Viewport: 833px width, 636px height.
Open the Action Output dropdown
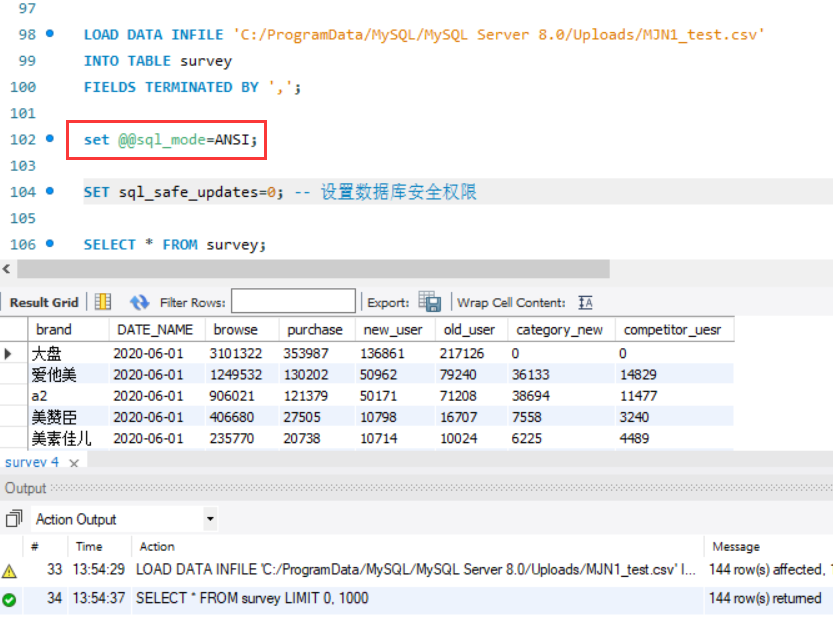[x=210, y=519]
